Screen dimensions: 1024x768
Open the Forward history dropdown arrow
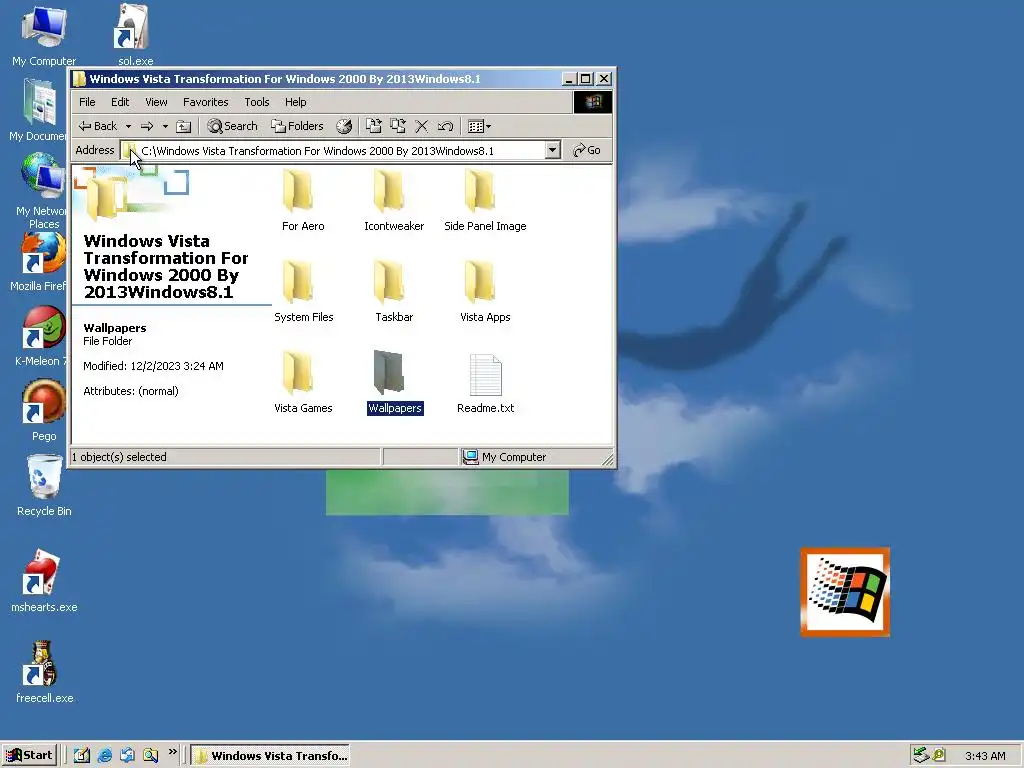click(165, 126)
